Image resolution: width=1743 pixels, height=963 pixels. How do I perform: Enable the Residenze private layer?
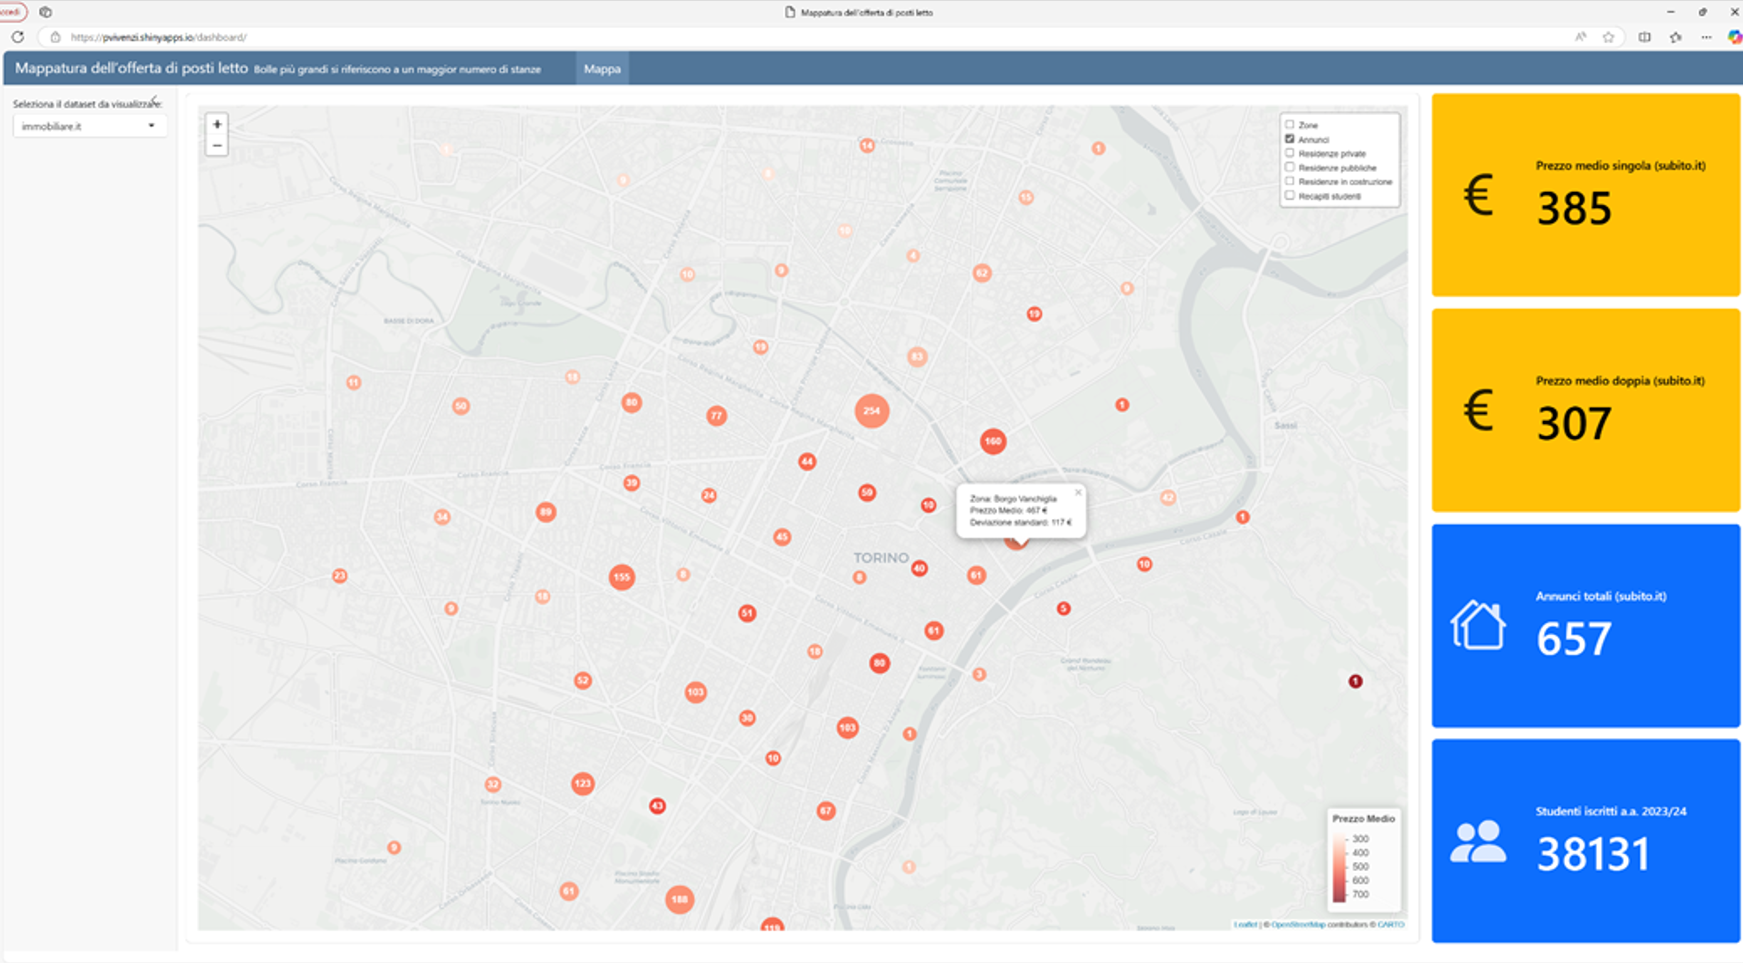click(x=1290, y=153)
